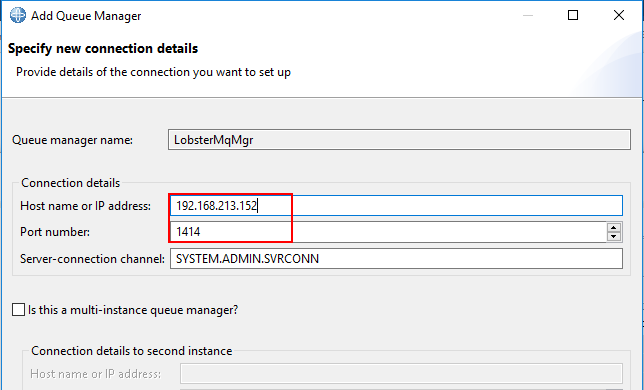Click the globe icon in the title bar
The height and width of the screenshot is (390, 644).
[18, 16]
